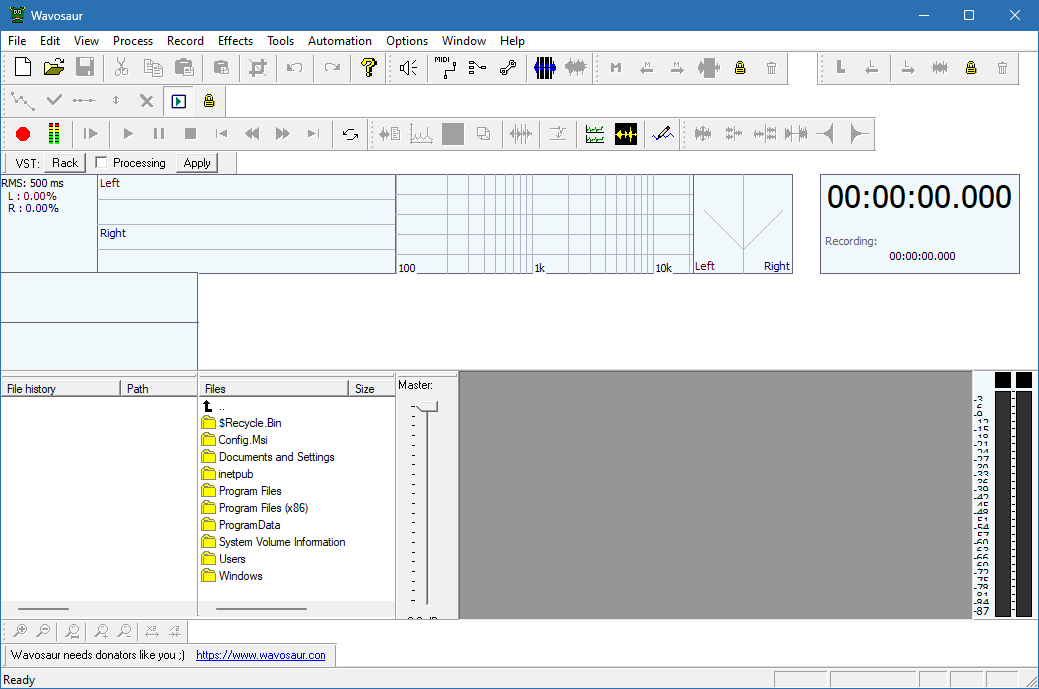Click the Copy icon in the toolbar
This screenshot has width=1039, height=689.
[153, 67]
